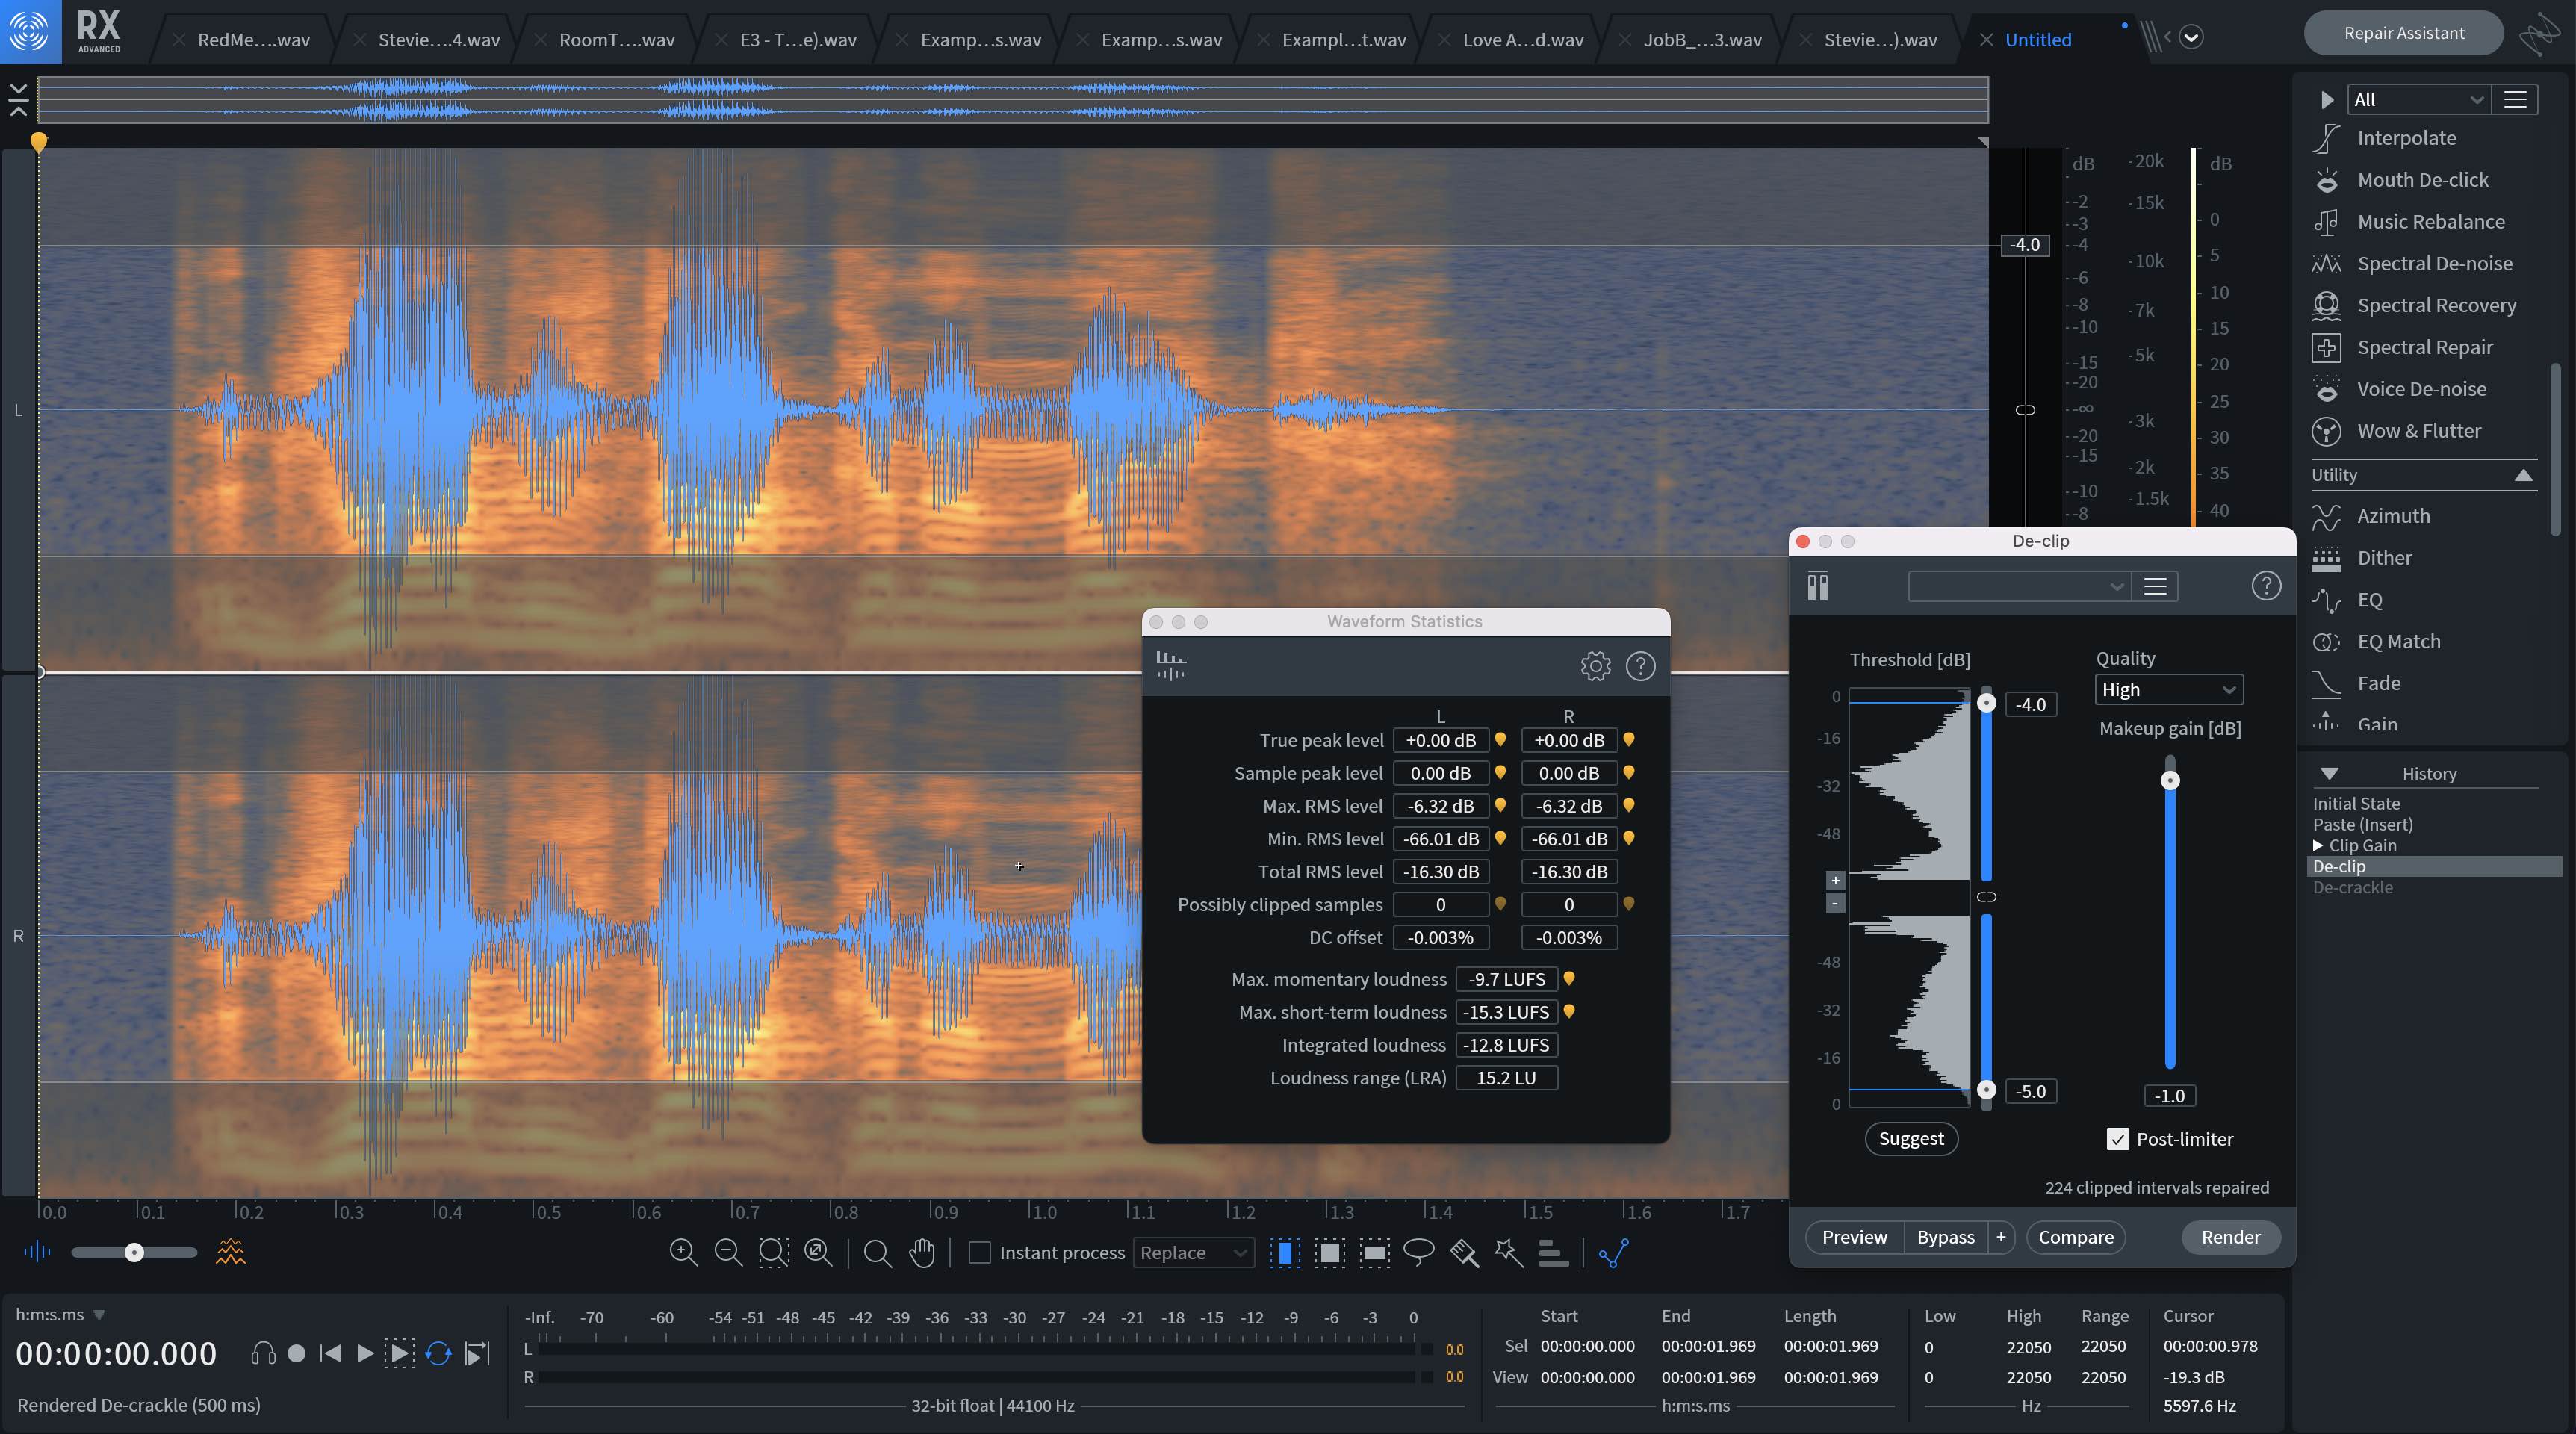
Task: Reset zoom to full view icon
Action: 818,1252
